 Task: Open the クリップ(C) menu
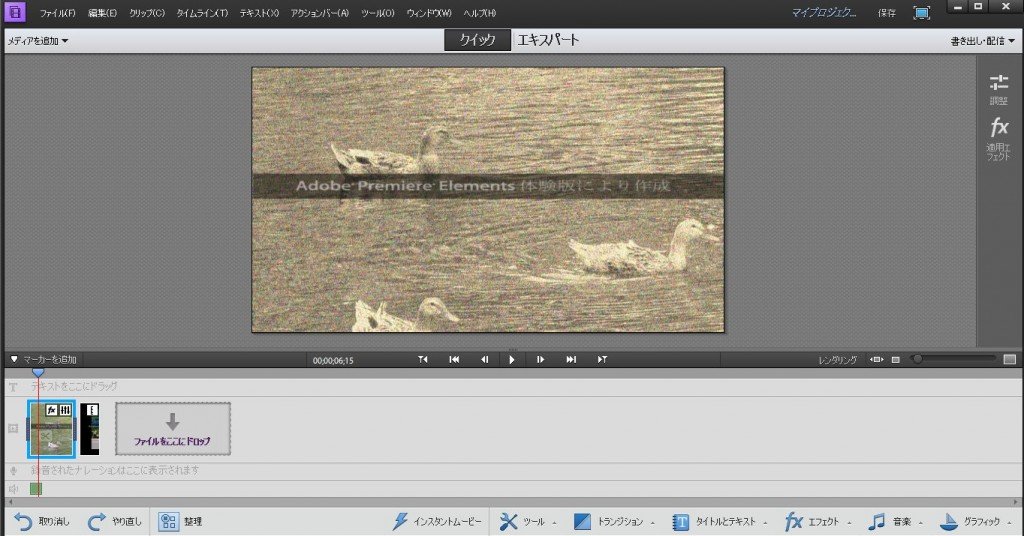pyautogui.click(x=147, y=13)
